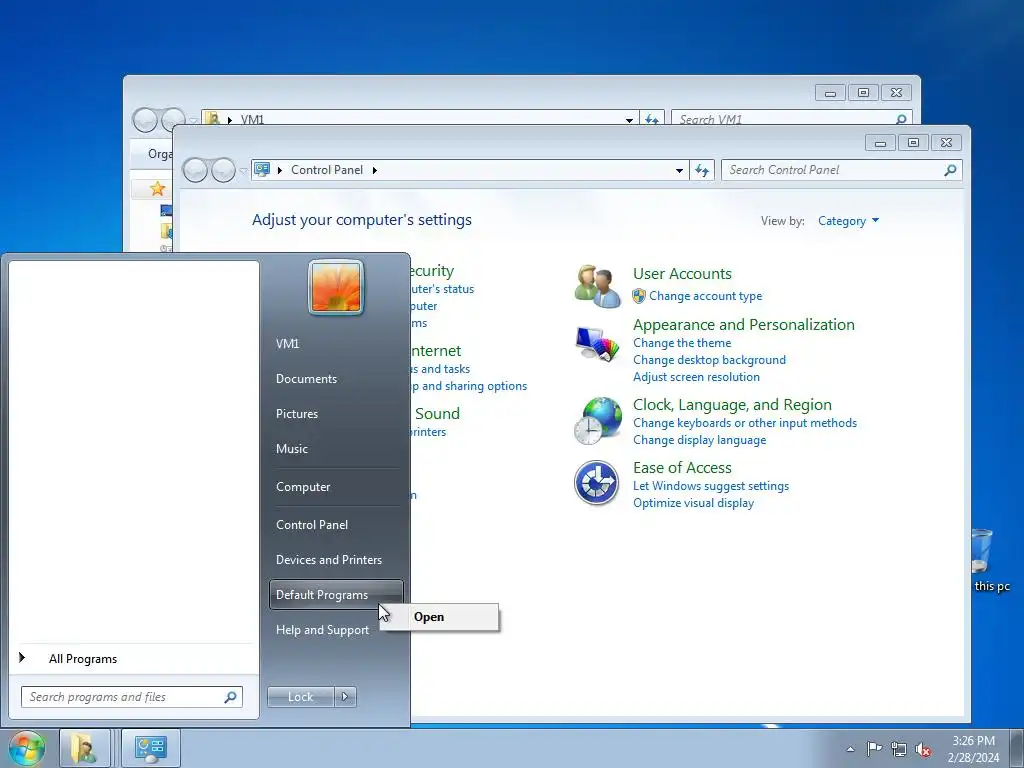This screenshot has width=1024, height=768.
Task: Open the VM1 folder taskbar button
Action: coord(84,748)
